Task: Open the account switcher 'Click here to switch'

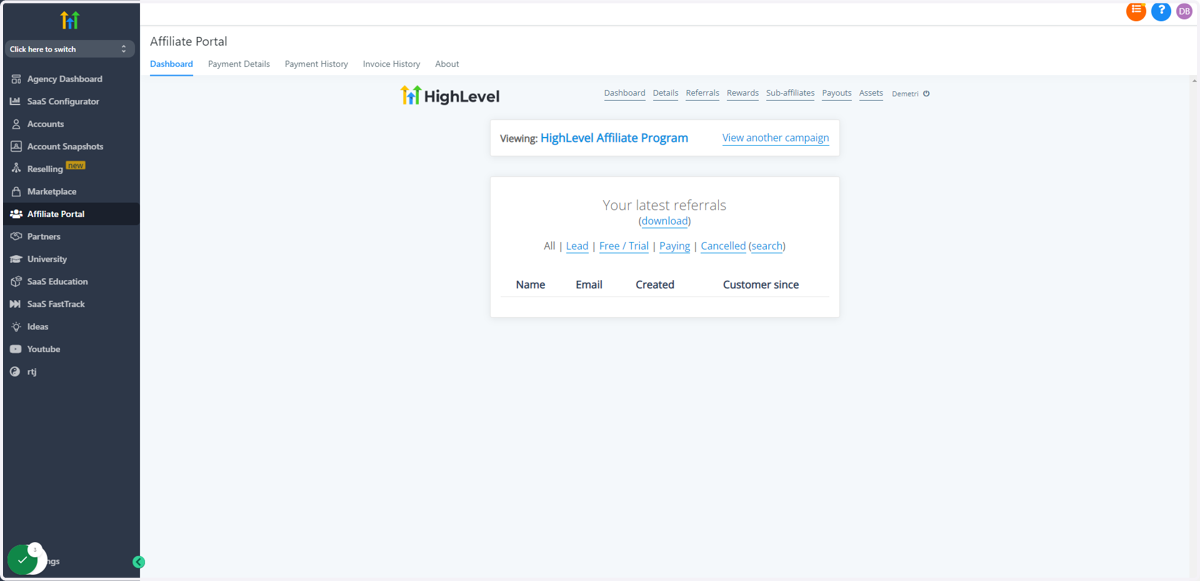Action: (69, 49)
